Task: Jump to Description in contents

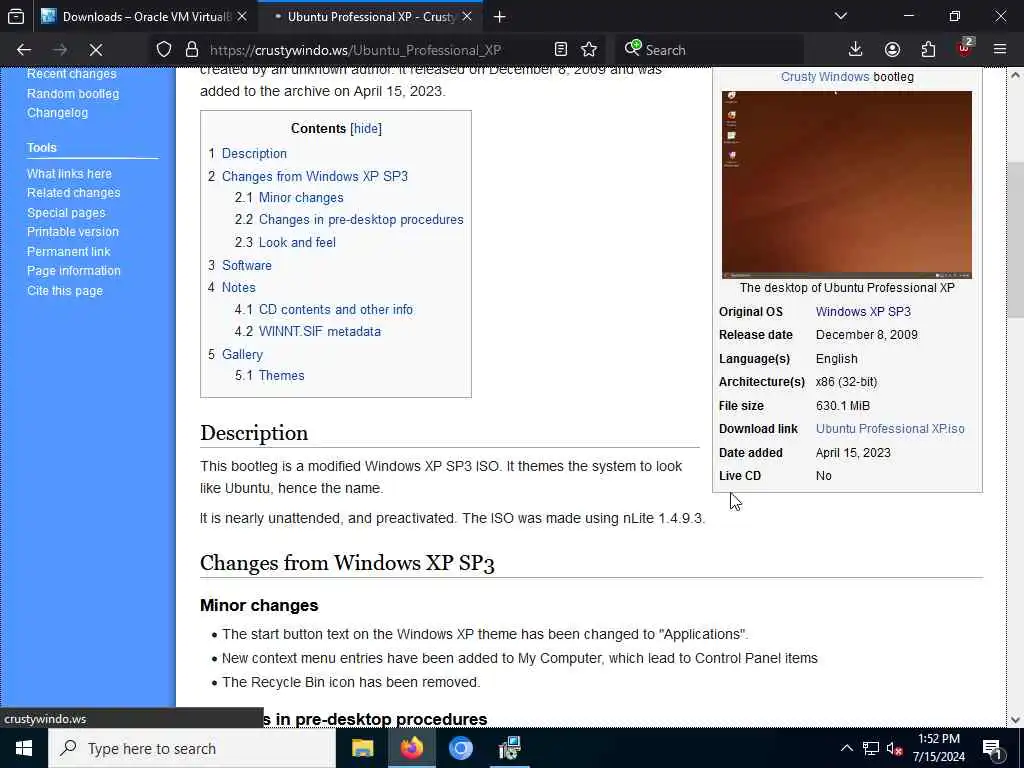Action: [x=254, y=153]
